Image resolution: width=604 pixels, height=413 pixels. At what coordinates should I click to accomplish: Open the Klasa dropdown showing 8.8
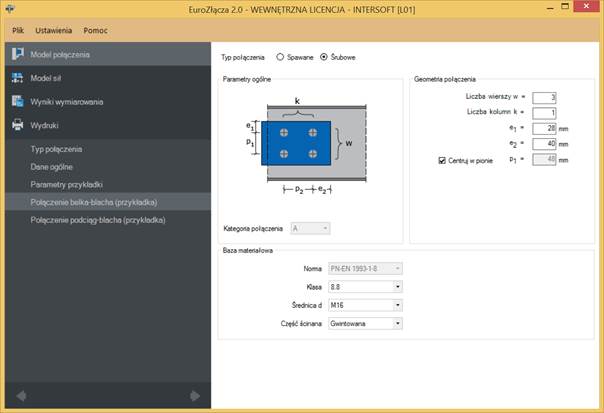pyautogui.click(x=365, y=287)
